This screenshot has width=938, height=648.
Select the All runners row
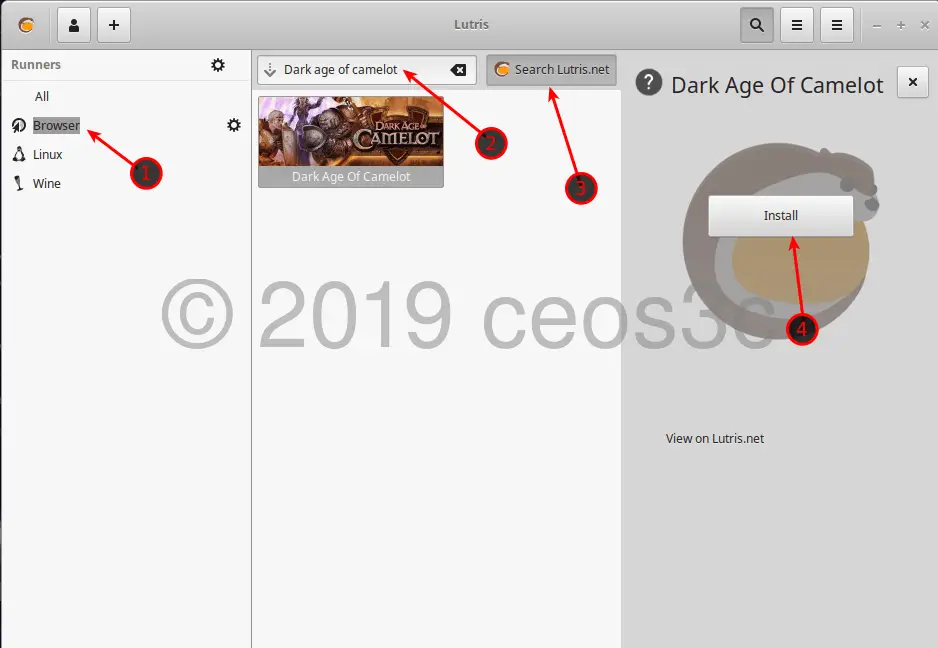(x=125, y=96)
